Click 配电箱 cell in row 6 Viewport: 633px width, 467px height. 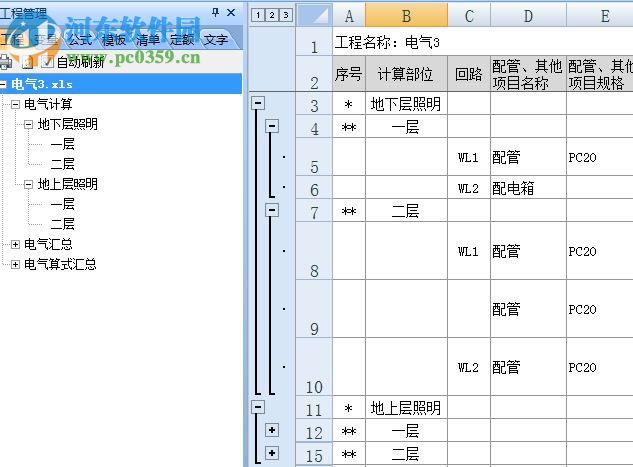coord(528,188)
